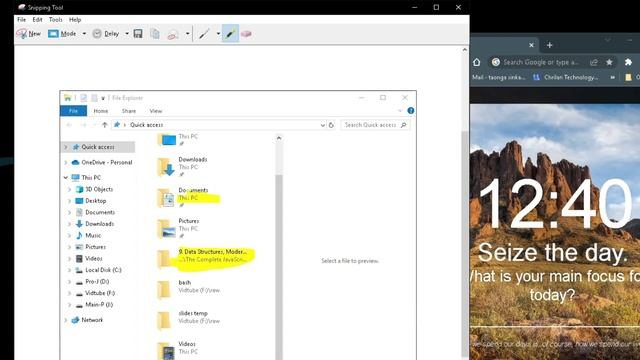Click the File Explorer blue help icon
The width and height of the screenshot is (640, 360).
click(x=411, y=111)
